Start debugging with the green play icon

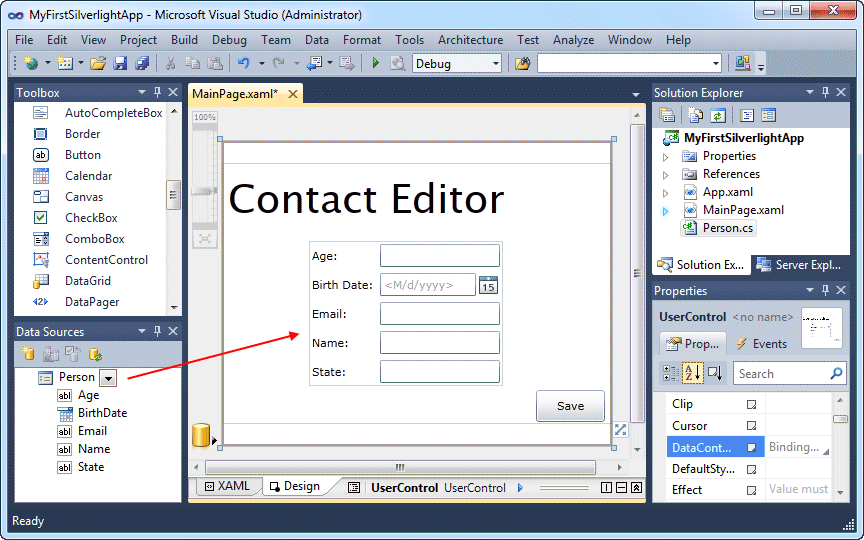[x=376, y=63]
